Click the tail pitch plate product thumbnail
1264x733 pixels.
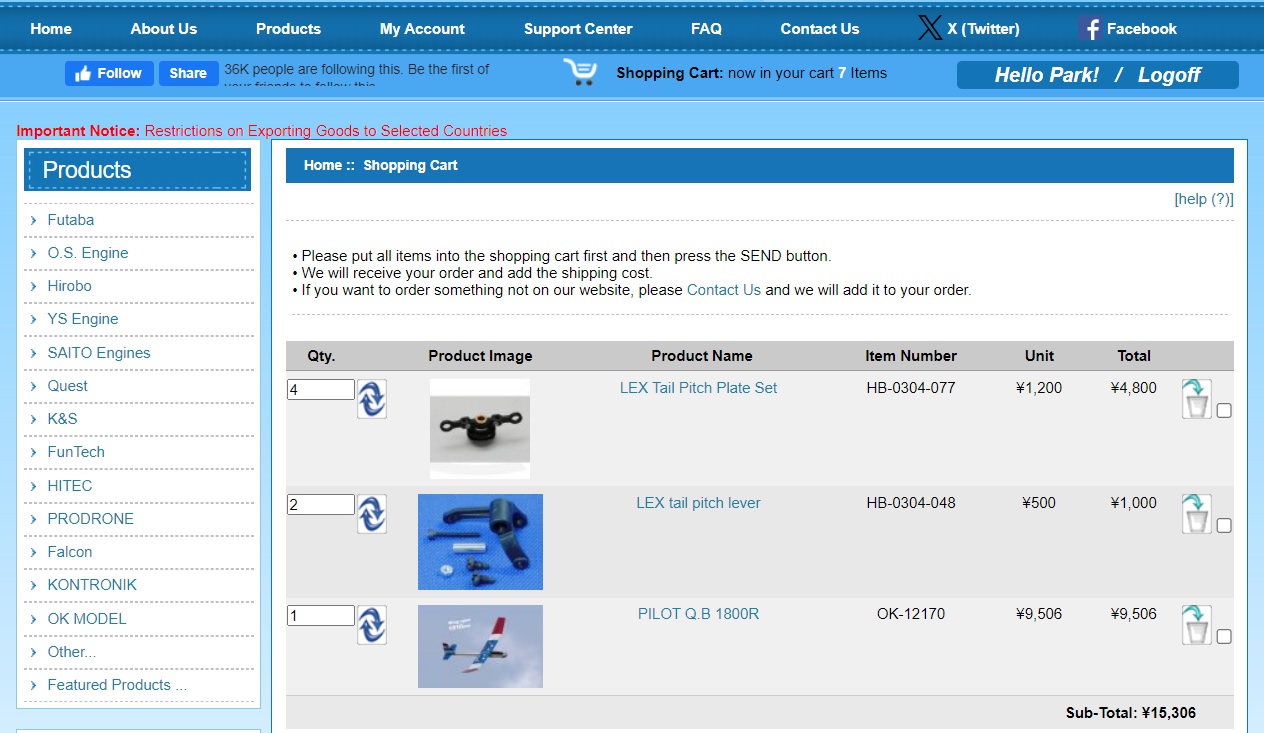point(480,428)
